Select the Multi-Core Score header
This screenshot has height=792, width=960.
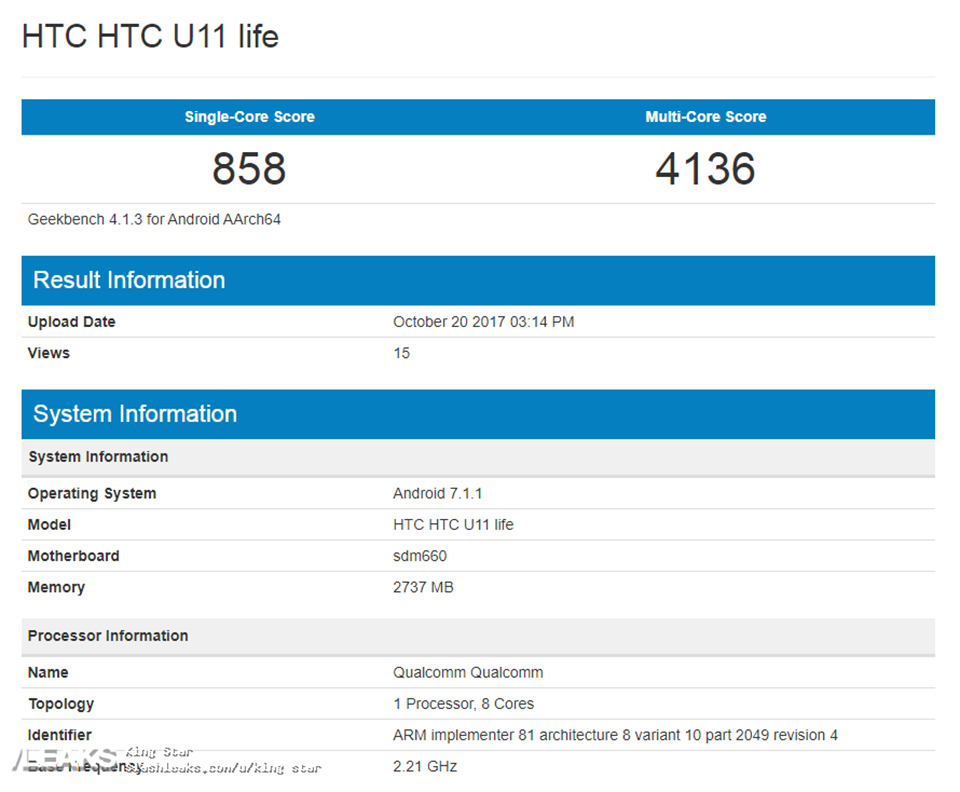point(705,116)
